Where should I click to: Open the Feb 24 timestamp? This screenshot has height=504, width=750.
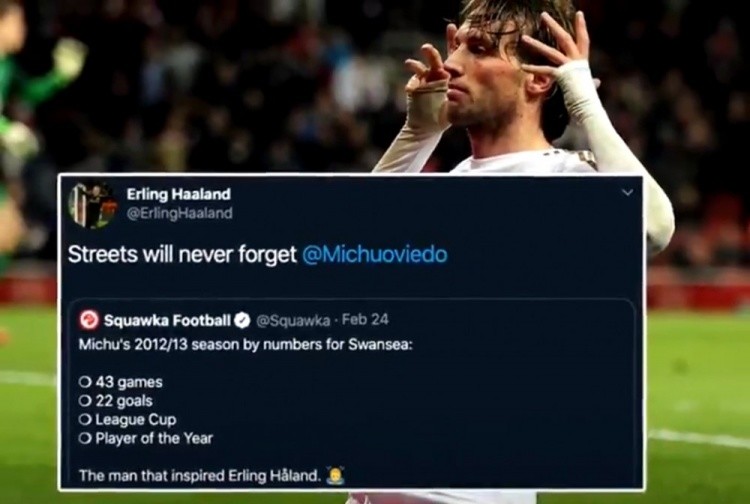(365, 319)
